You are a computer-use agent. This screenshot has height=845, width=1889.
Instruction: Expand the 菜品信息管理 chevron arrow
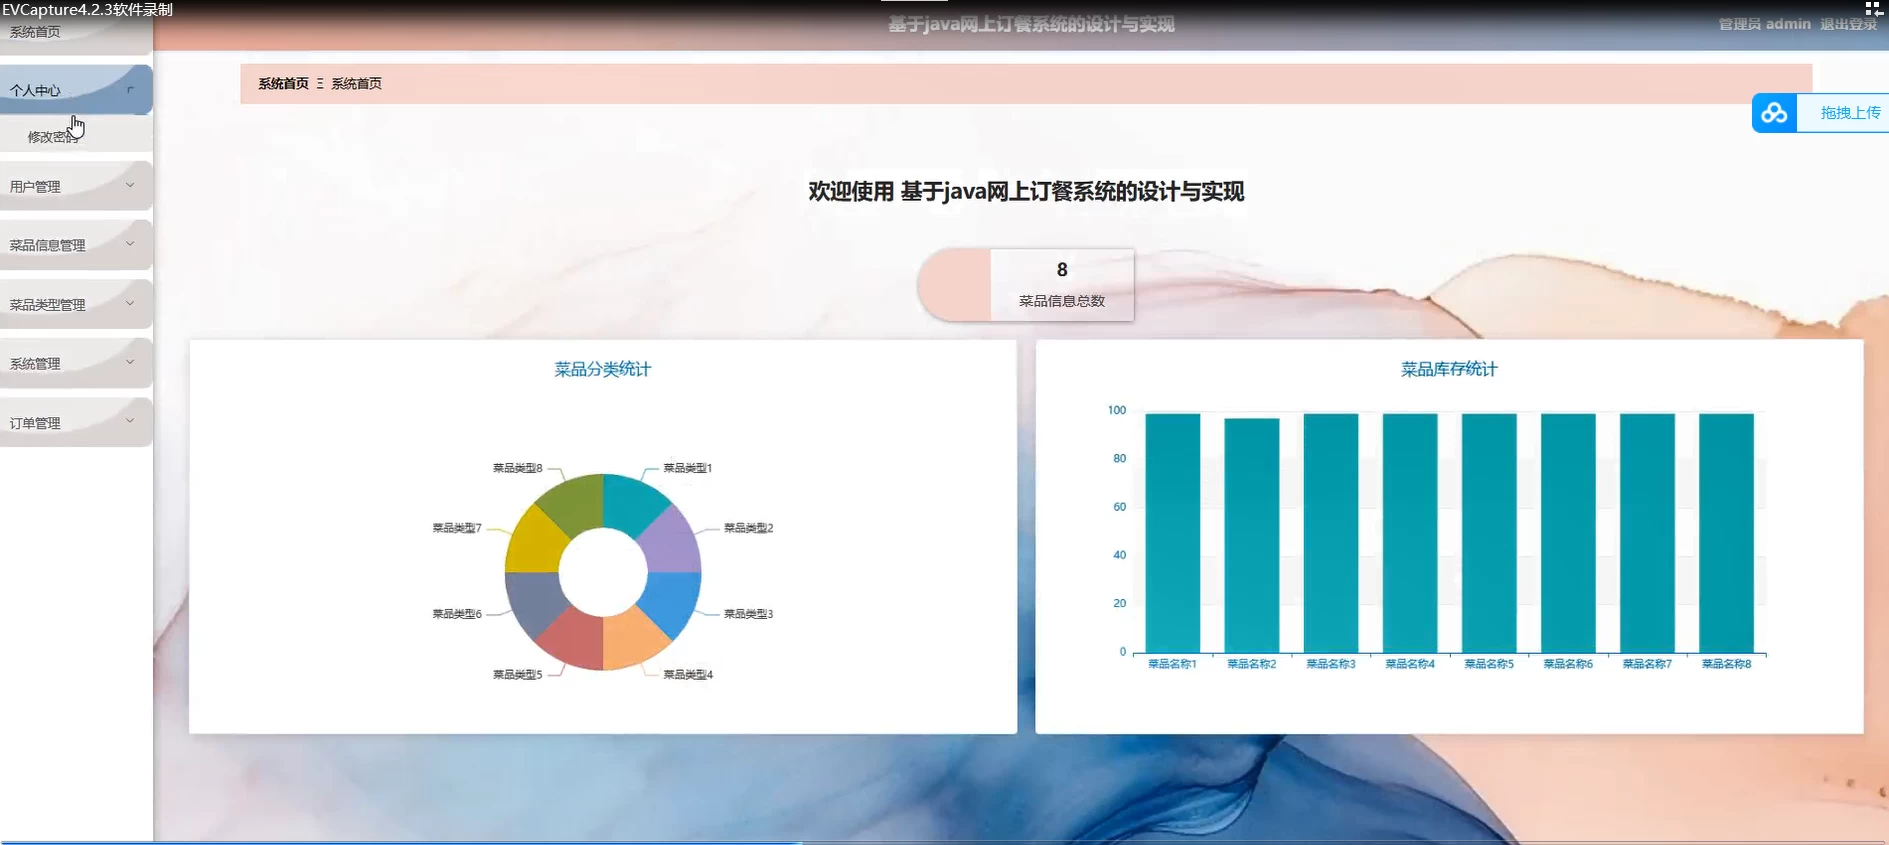click(130, 244)
